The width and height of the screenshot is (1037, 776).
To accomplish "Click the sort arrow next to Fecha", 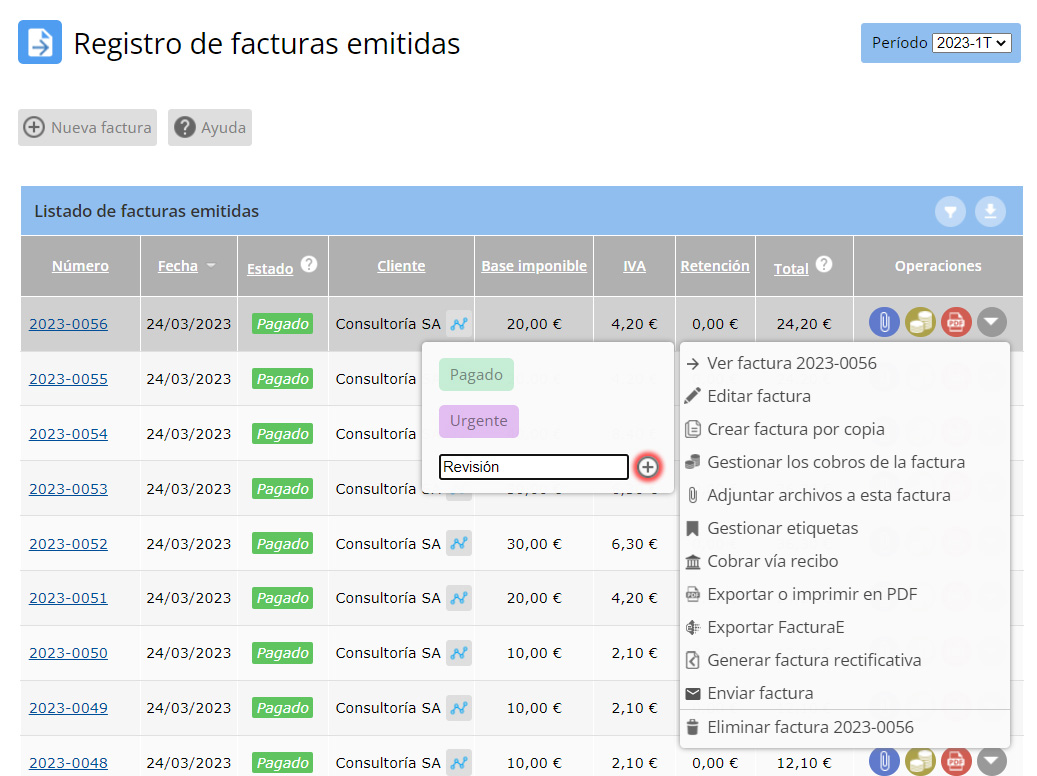I will pyautogui.click(x=211, y=265).
